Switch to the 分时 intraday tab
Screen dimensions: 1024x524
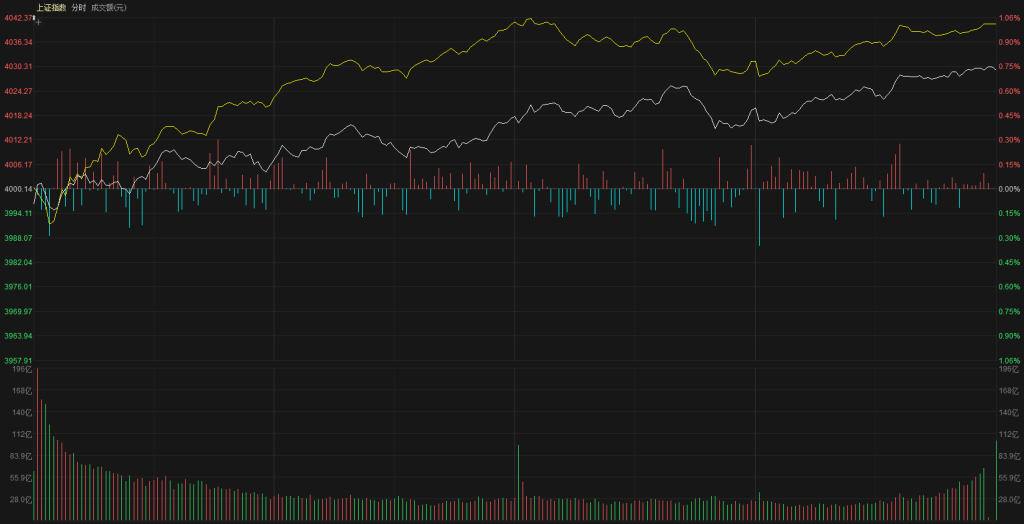[78, 7]
